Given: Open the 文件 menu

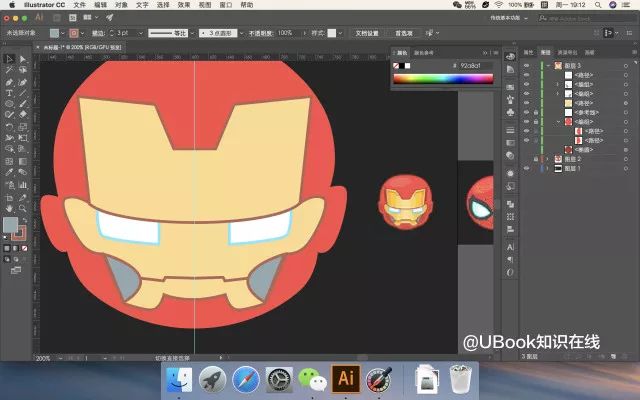Looking at the screenshot, I should tap(80, 5).
